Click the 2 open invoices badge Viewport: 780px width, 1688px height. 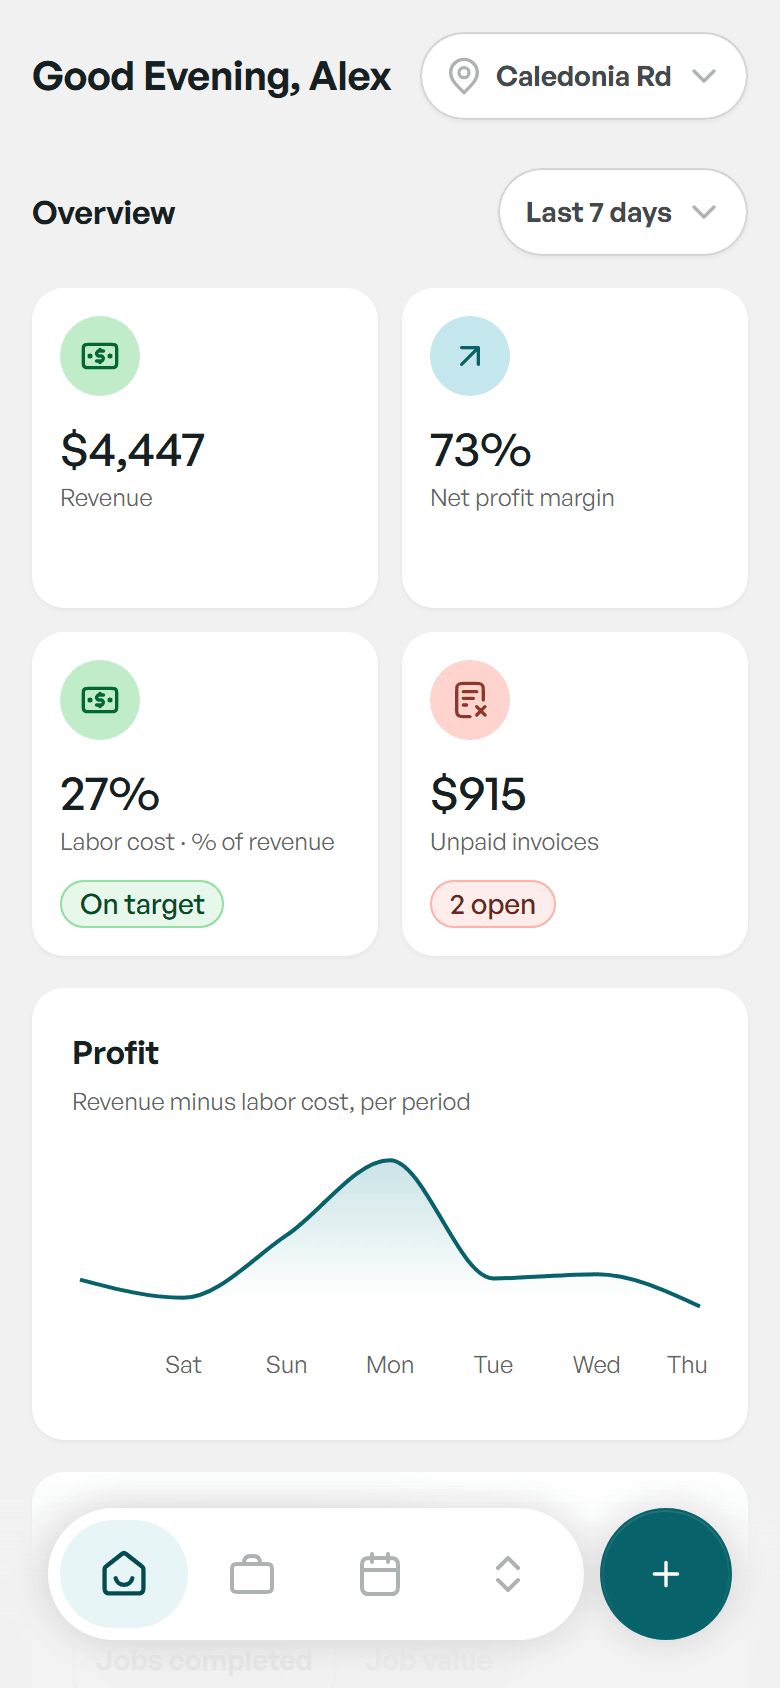(493, 904)
